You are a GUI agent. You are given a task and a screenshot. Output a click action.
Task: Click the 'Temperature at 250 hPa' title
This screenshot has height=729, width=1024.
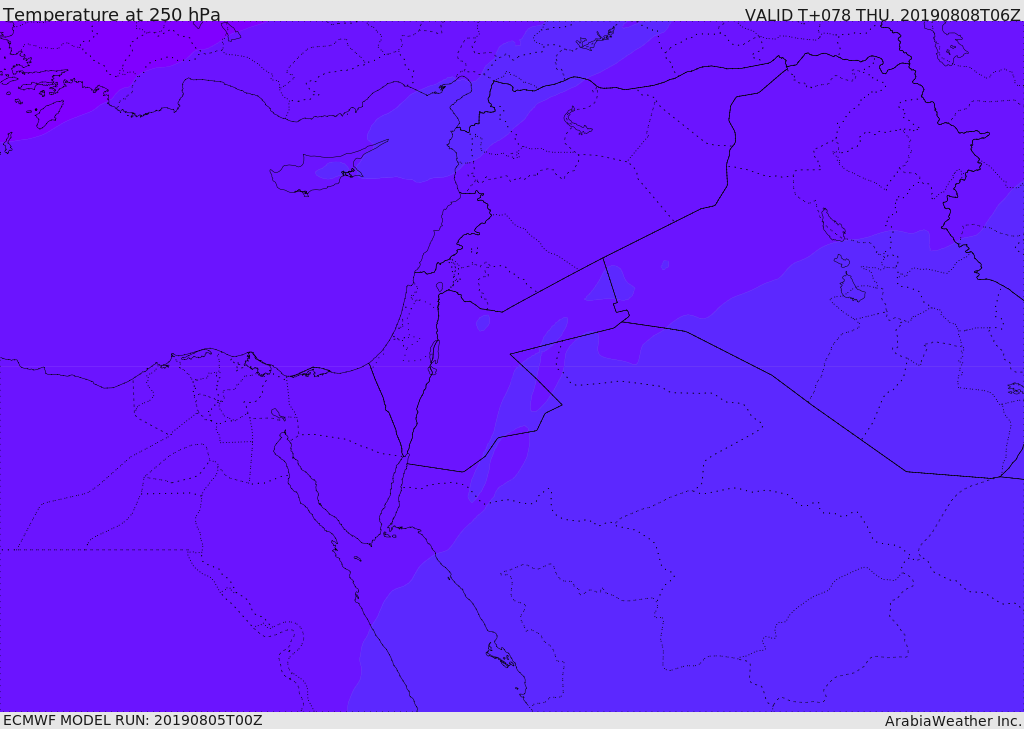pyautogui.click(x=112, y=14)
